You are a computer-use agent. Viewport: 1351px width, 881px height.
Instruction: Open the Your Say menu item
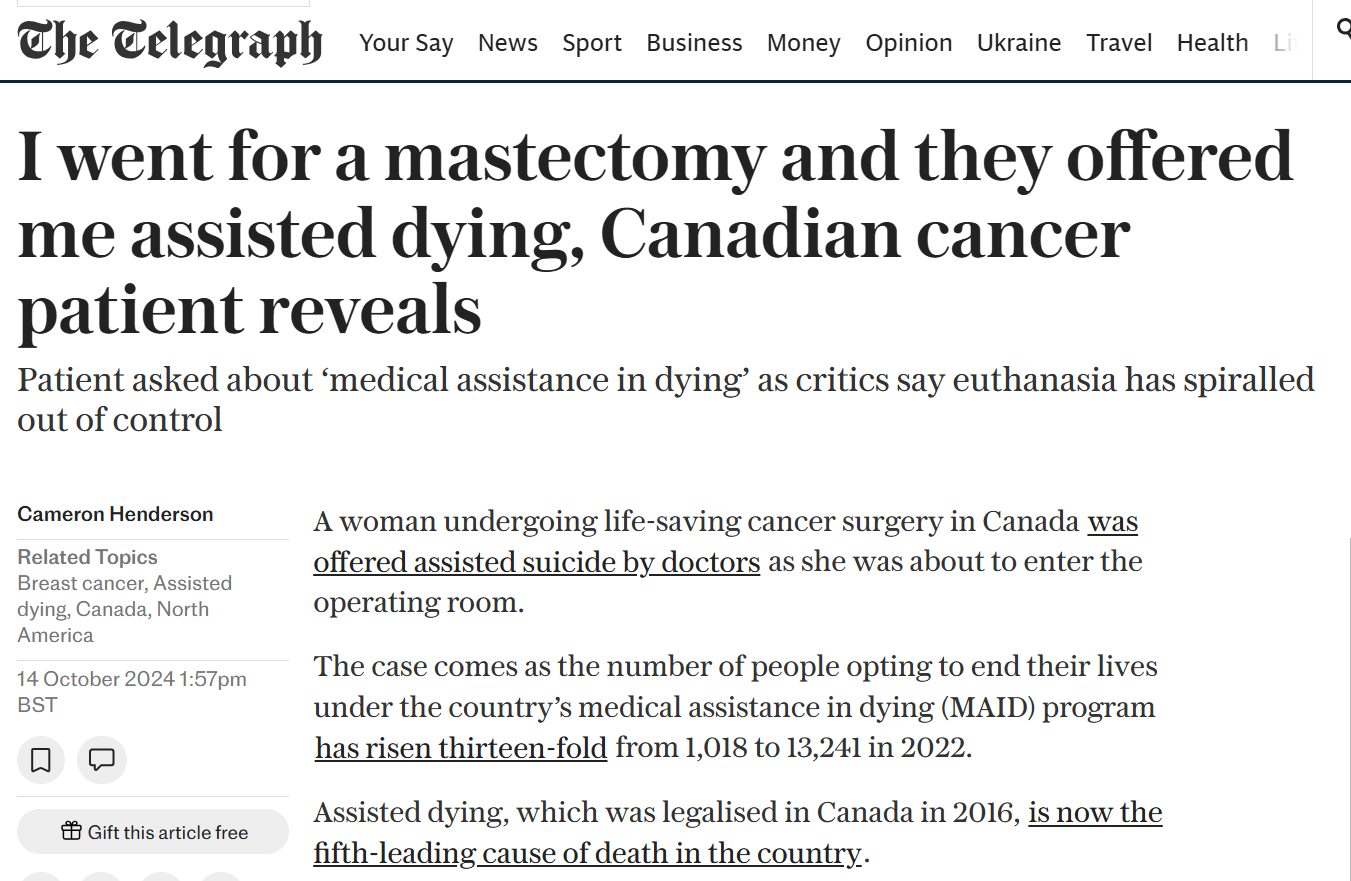click(406, 43)
